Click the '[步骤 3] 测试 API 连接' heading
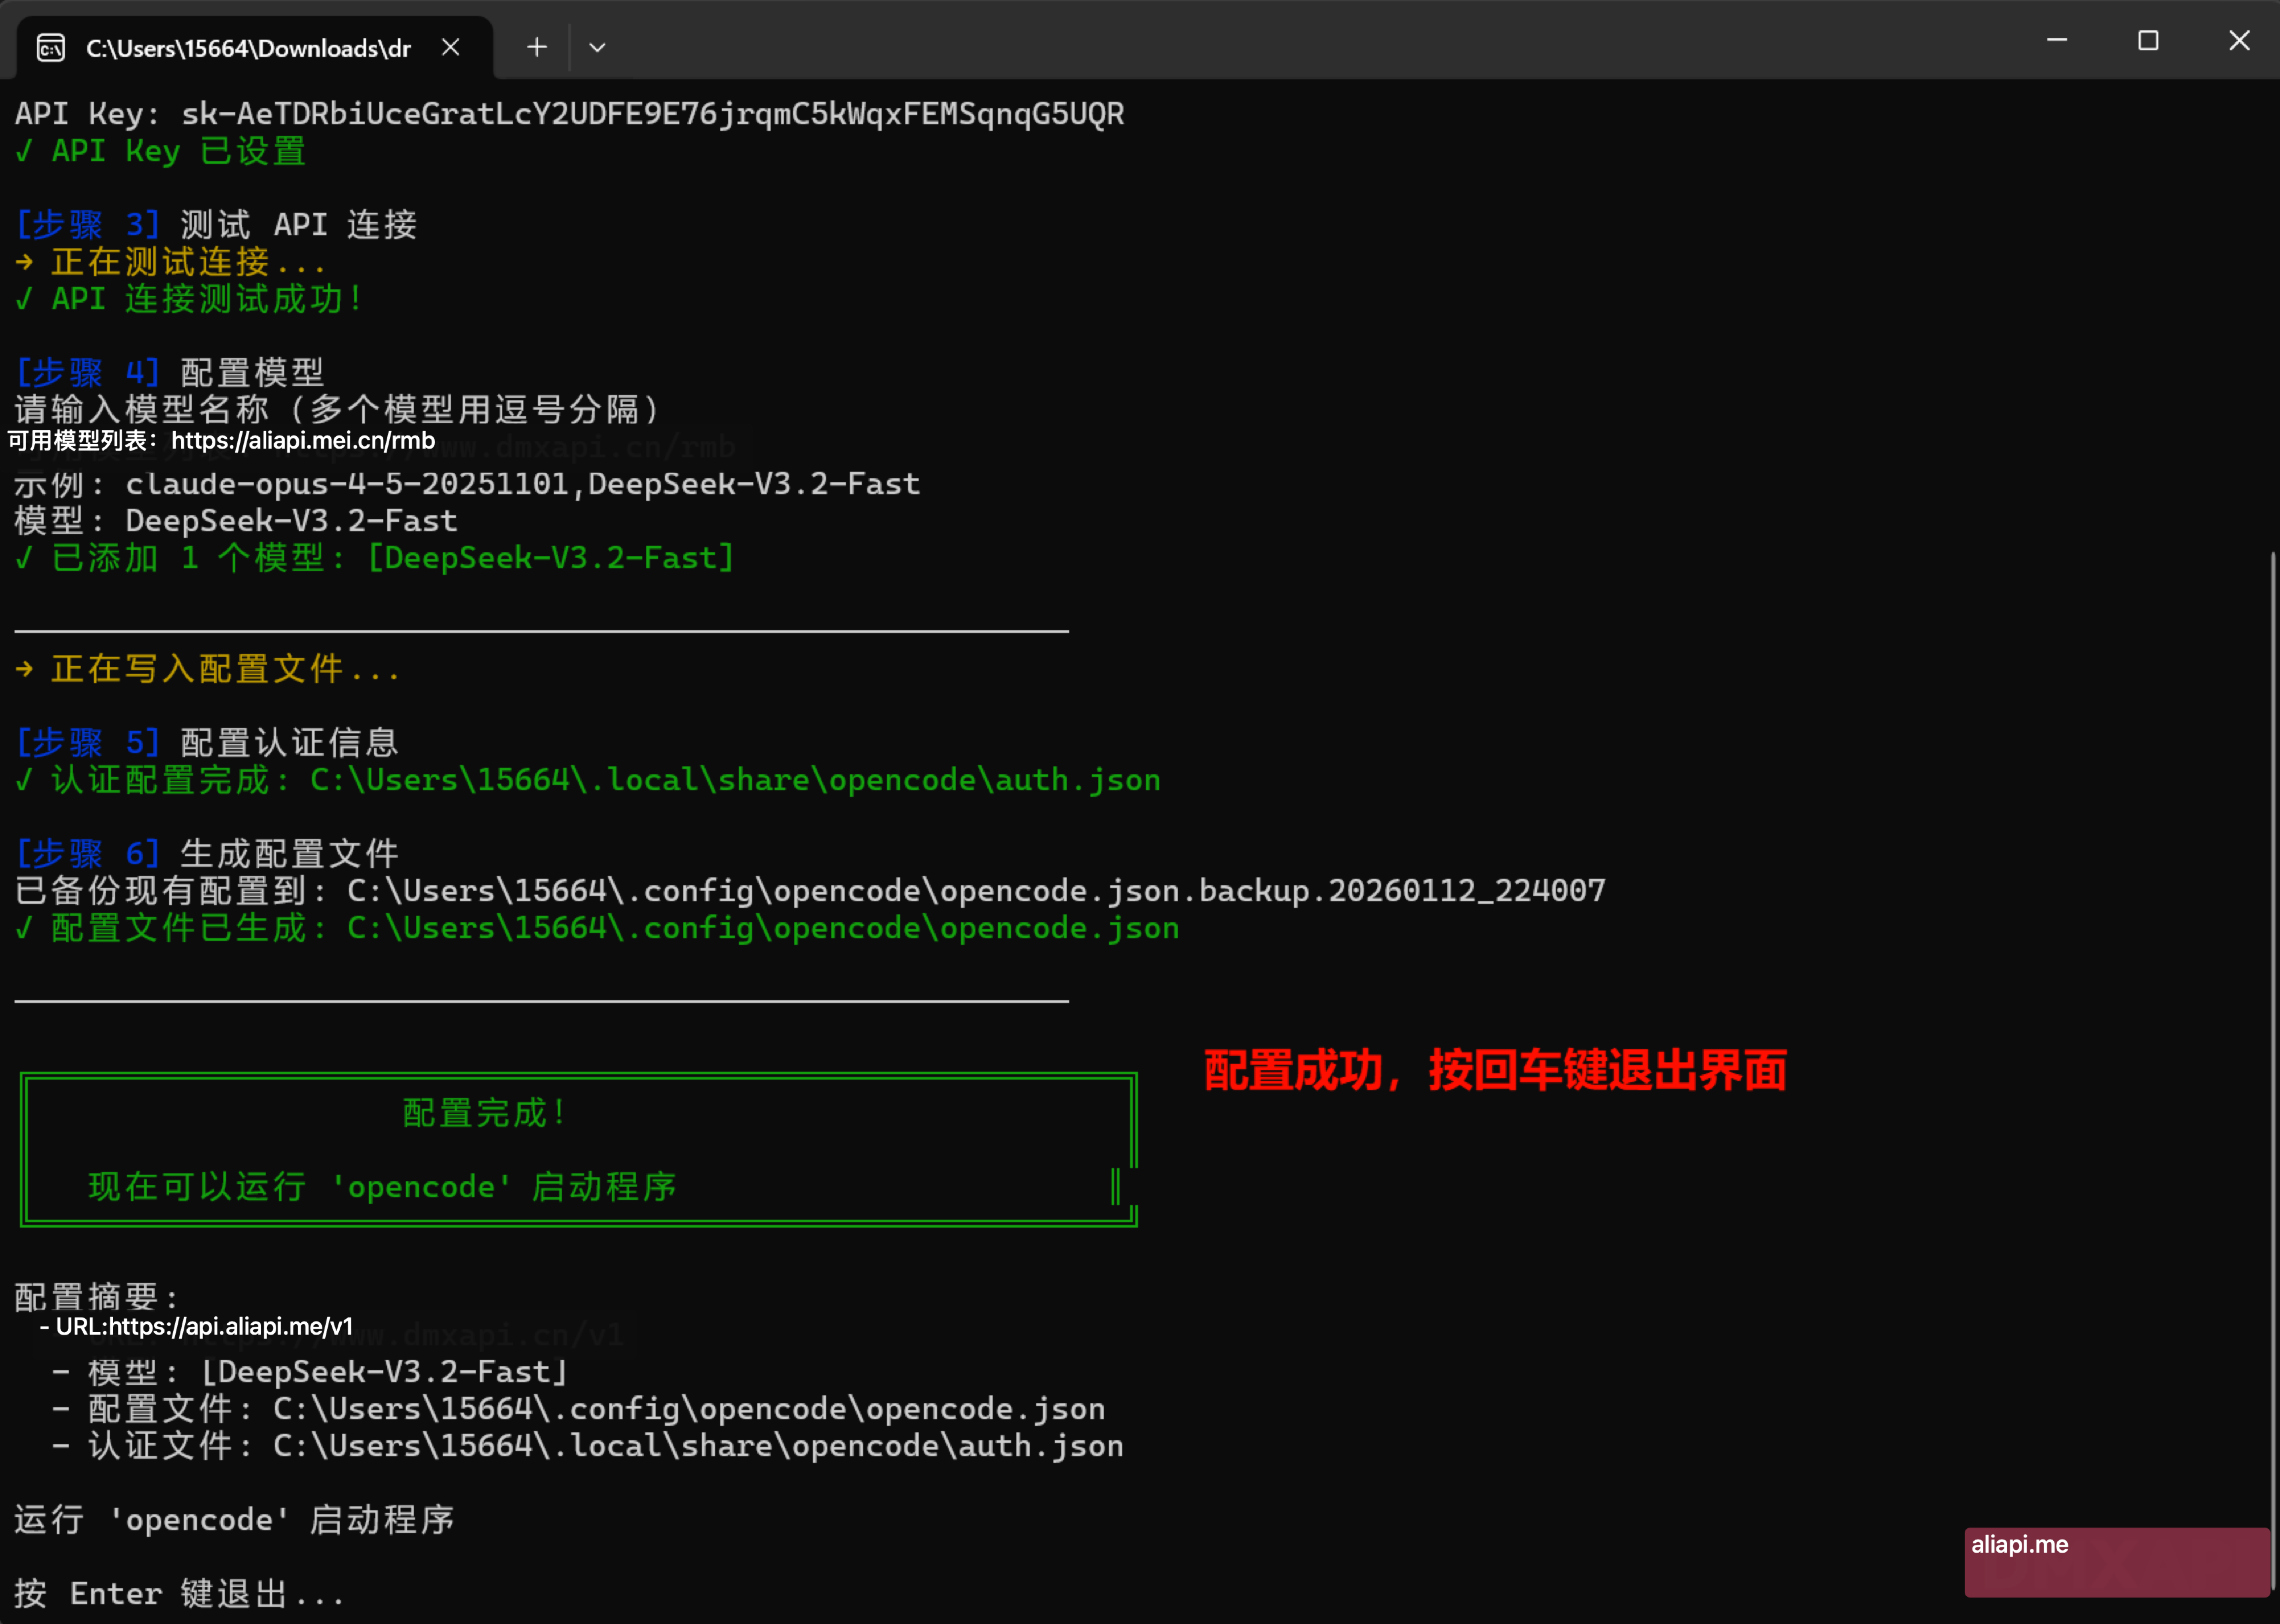This screenshot has height=1624, width=2280. point(216,225)
